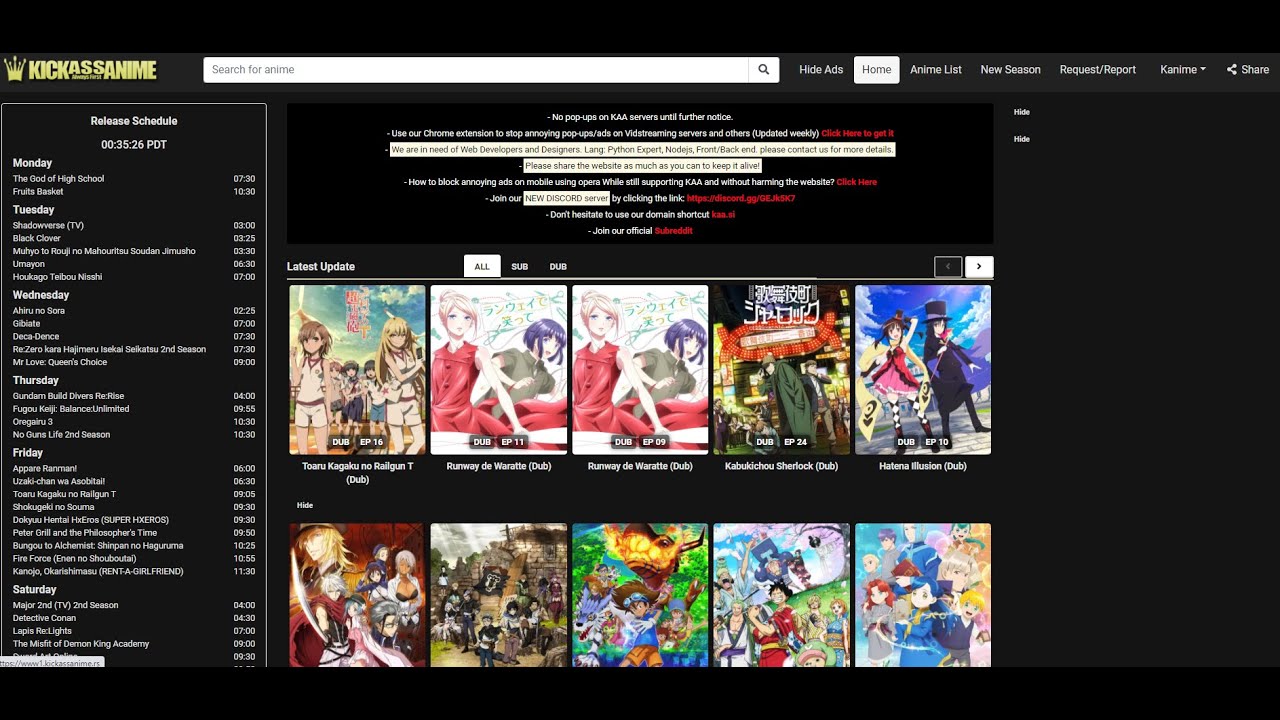The height and width of the screenshot is (720, 1280).
Task: Go to next Latest Update page
Action: pos(979,267)
